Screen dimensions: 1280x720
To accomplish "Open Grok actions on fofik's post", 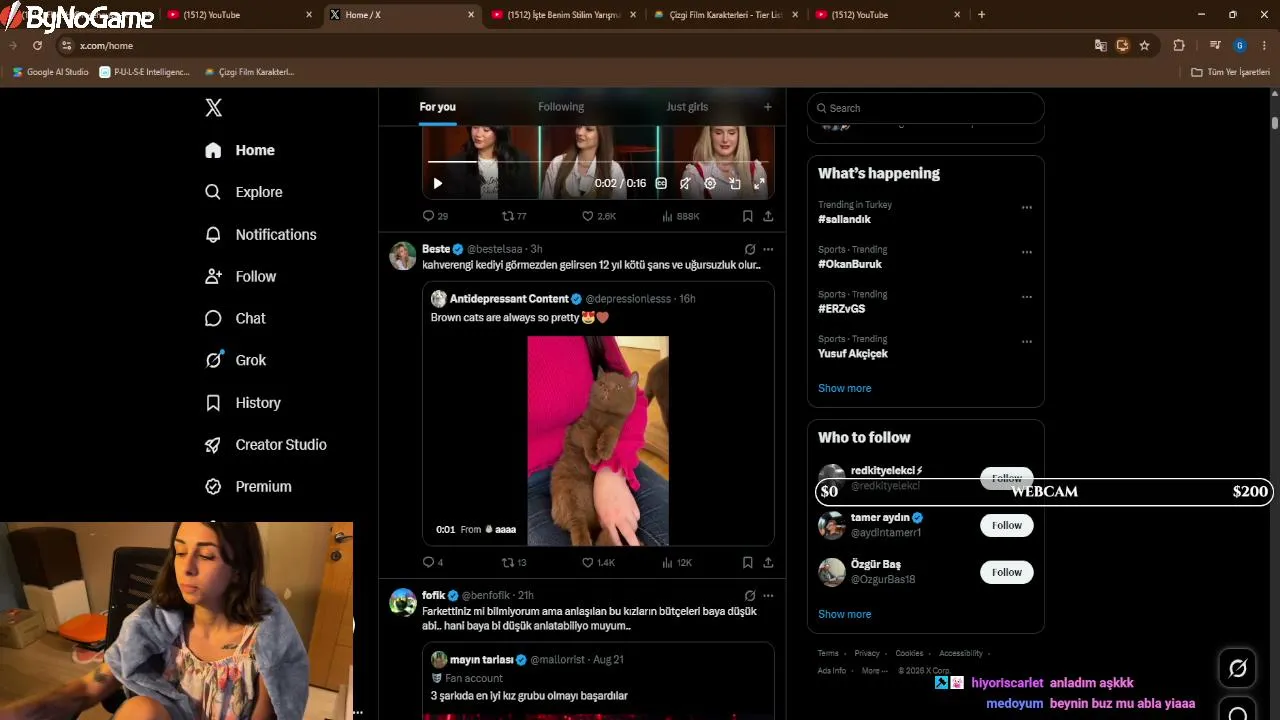I will 750,596.
